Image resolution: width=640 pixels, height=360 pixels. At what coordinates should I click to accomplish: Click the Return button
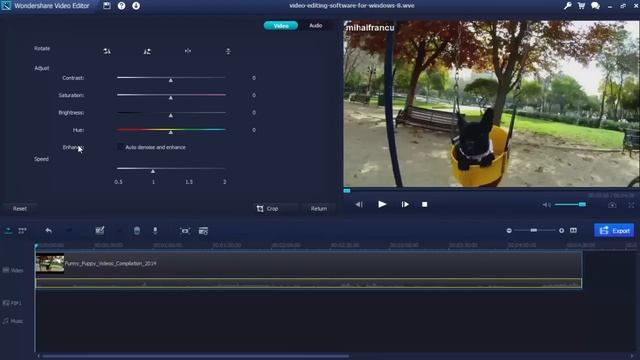click(319, 209)
